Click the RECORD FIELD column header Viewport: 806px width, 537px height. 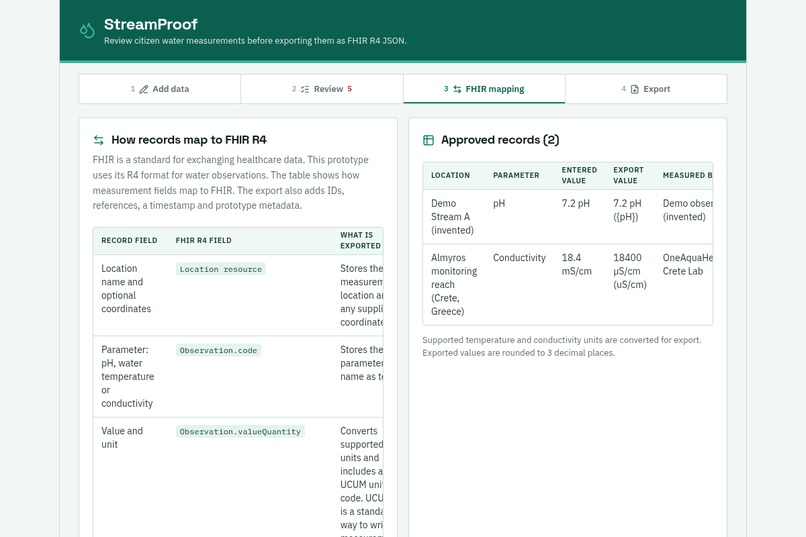click(129, 240)
